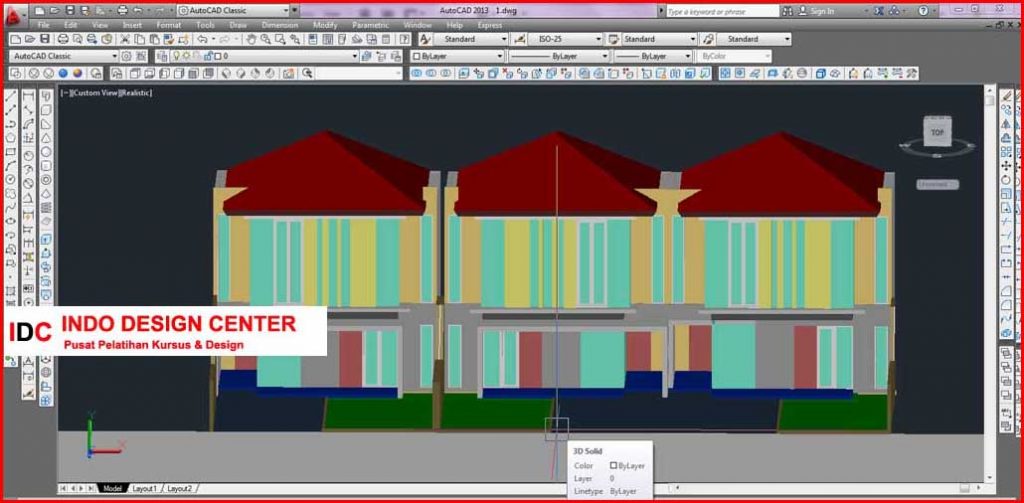Toggle layer freeze sun icon
The height and width of the screenshot is (503, 1024).
[x=186, y=56]
